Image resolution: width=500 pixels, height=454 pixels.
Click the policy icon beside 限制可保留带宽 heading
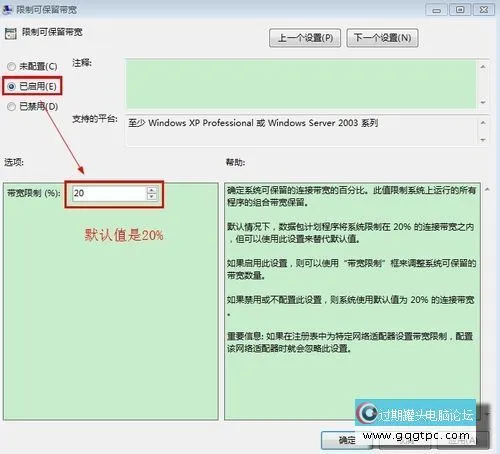pyautogui.click(x=11, y=34)
